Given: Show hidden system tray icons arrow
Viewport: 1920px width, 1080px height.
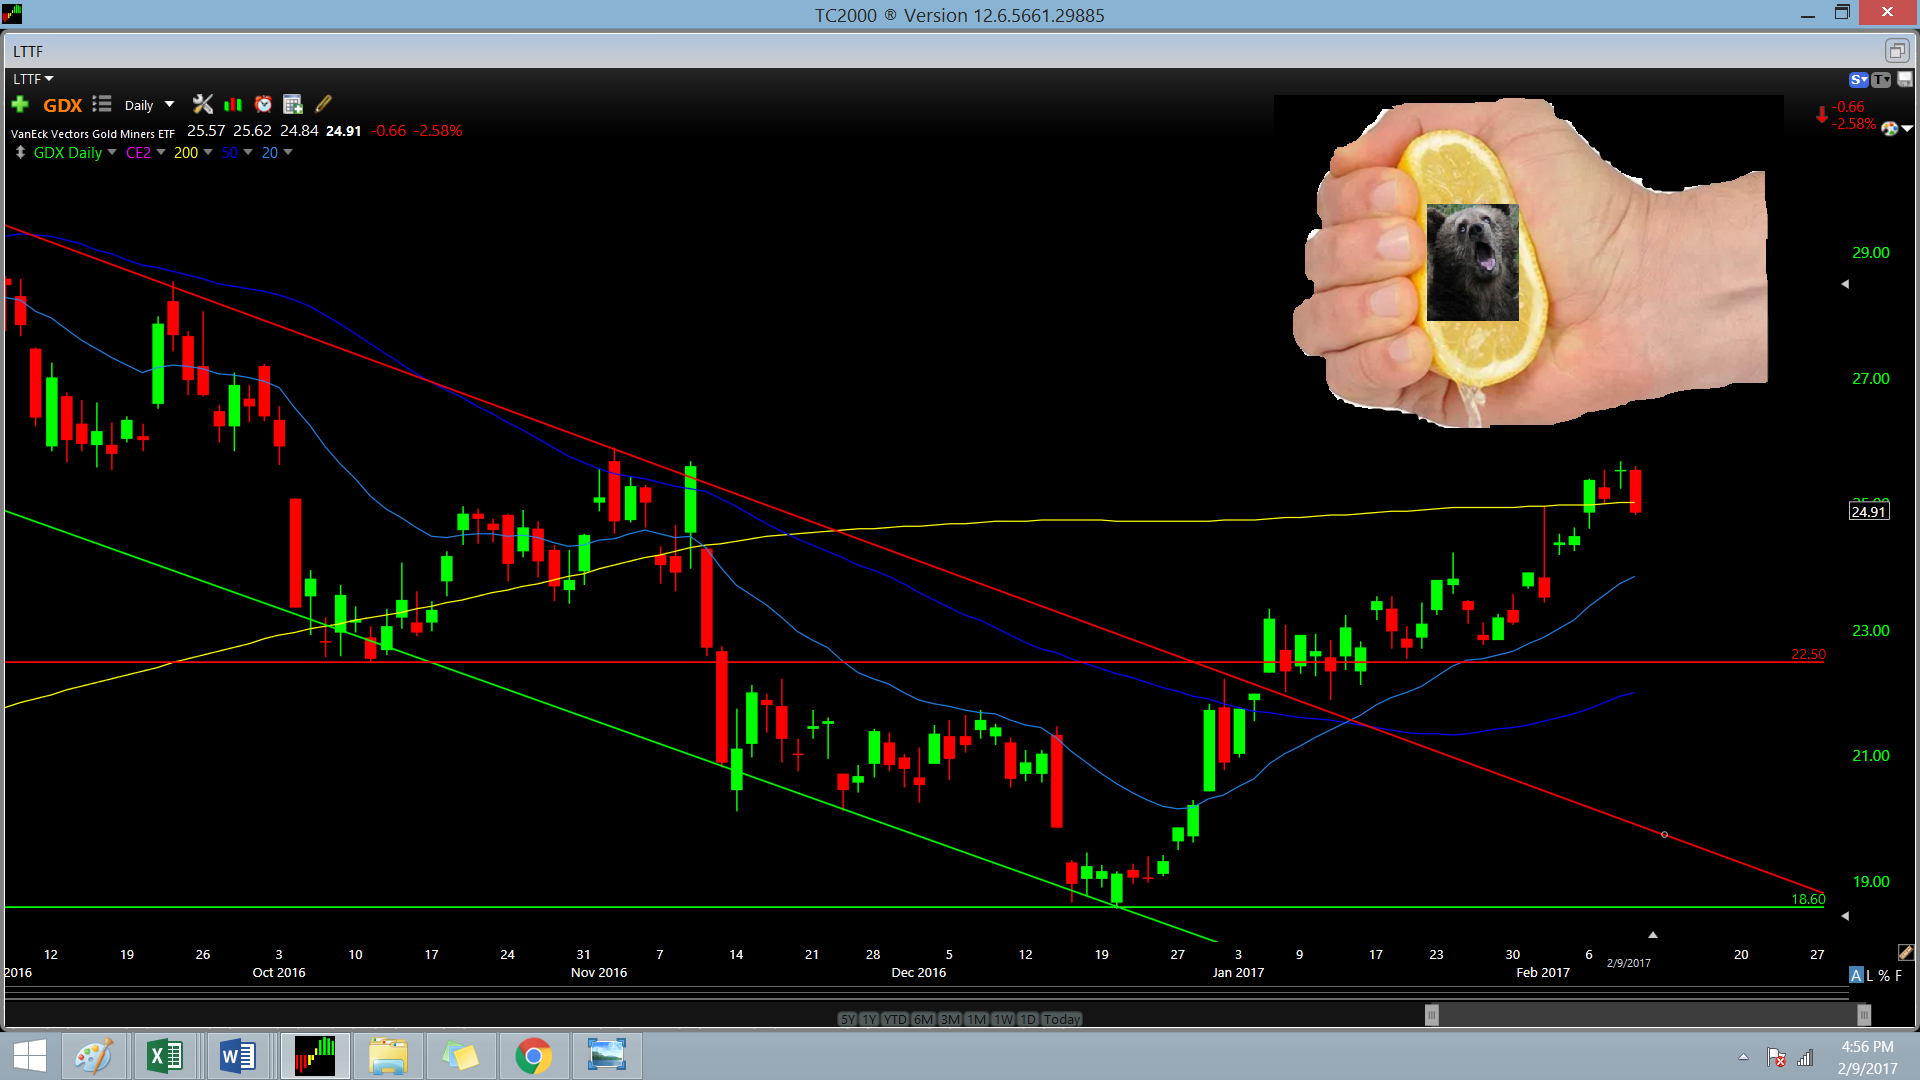Looking at the screenshot, I should coord(1743,1057).
